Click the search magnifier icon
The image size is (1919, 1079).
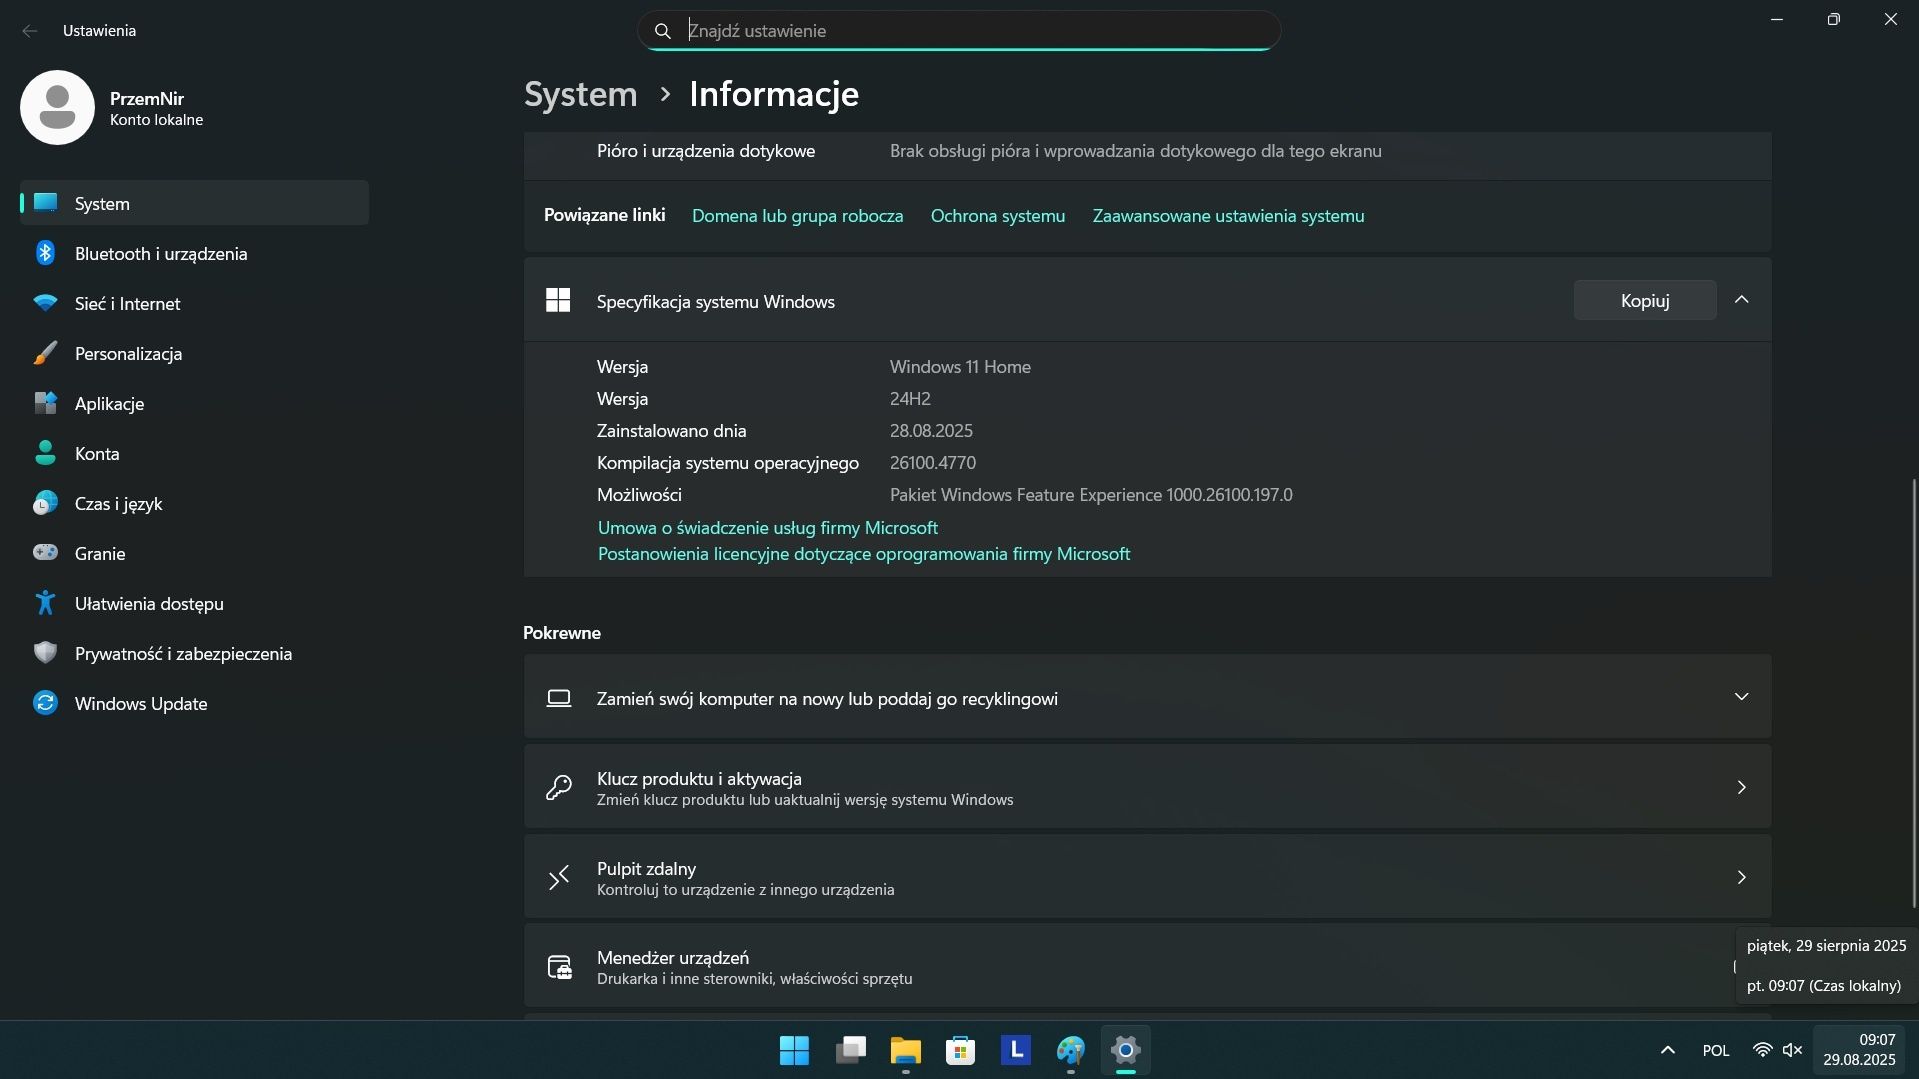(x=662, y=31)
